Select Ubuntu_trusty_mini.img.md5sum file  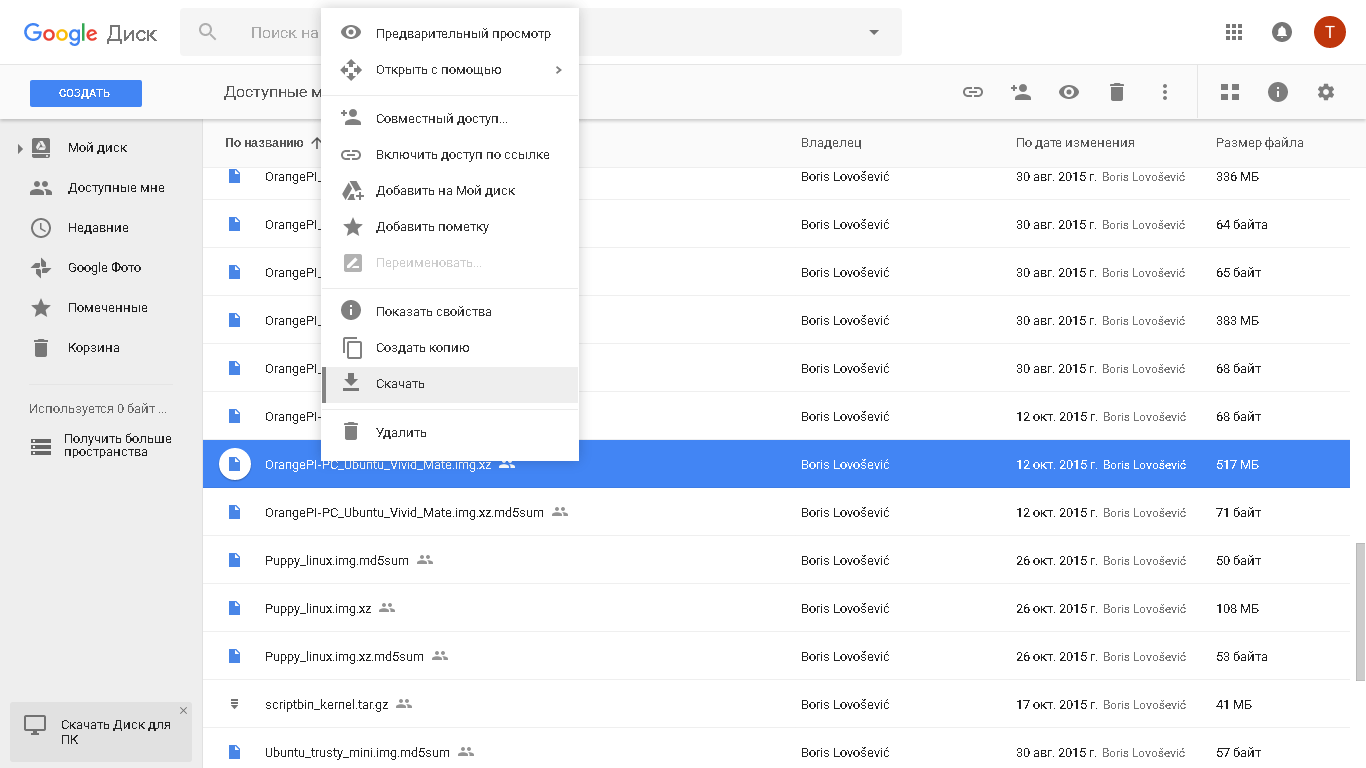[776, 750]
